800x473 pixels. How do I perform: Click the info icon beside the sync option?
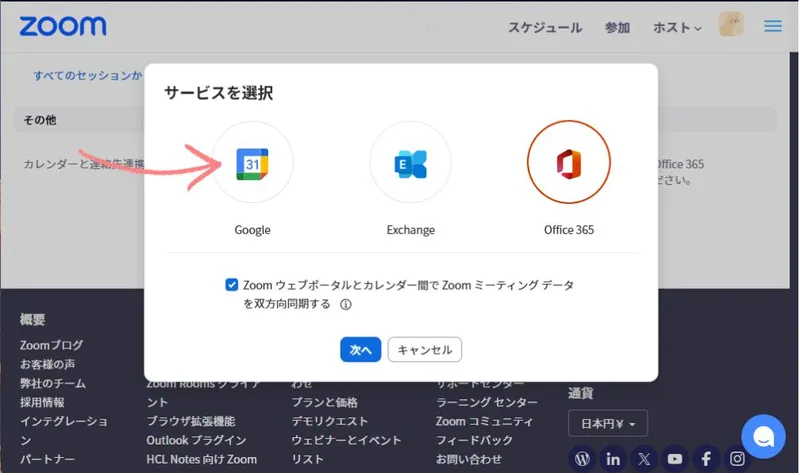pyautogui.click(x=346, y=305)
